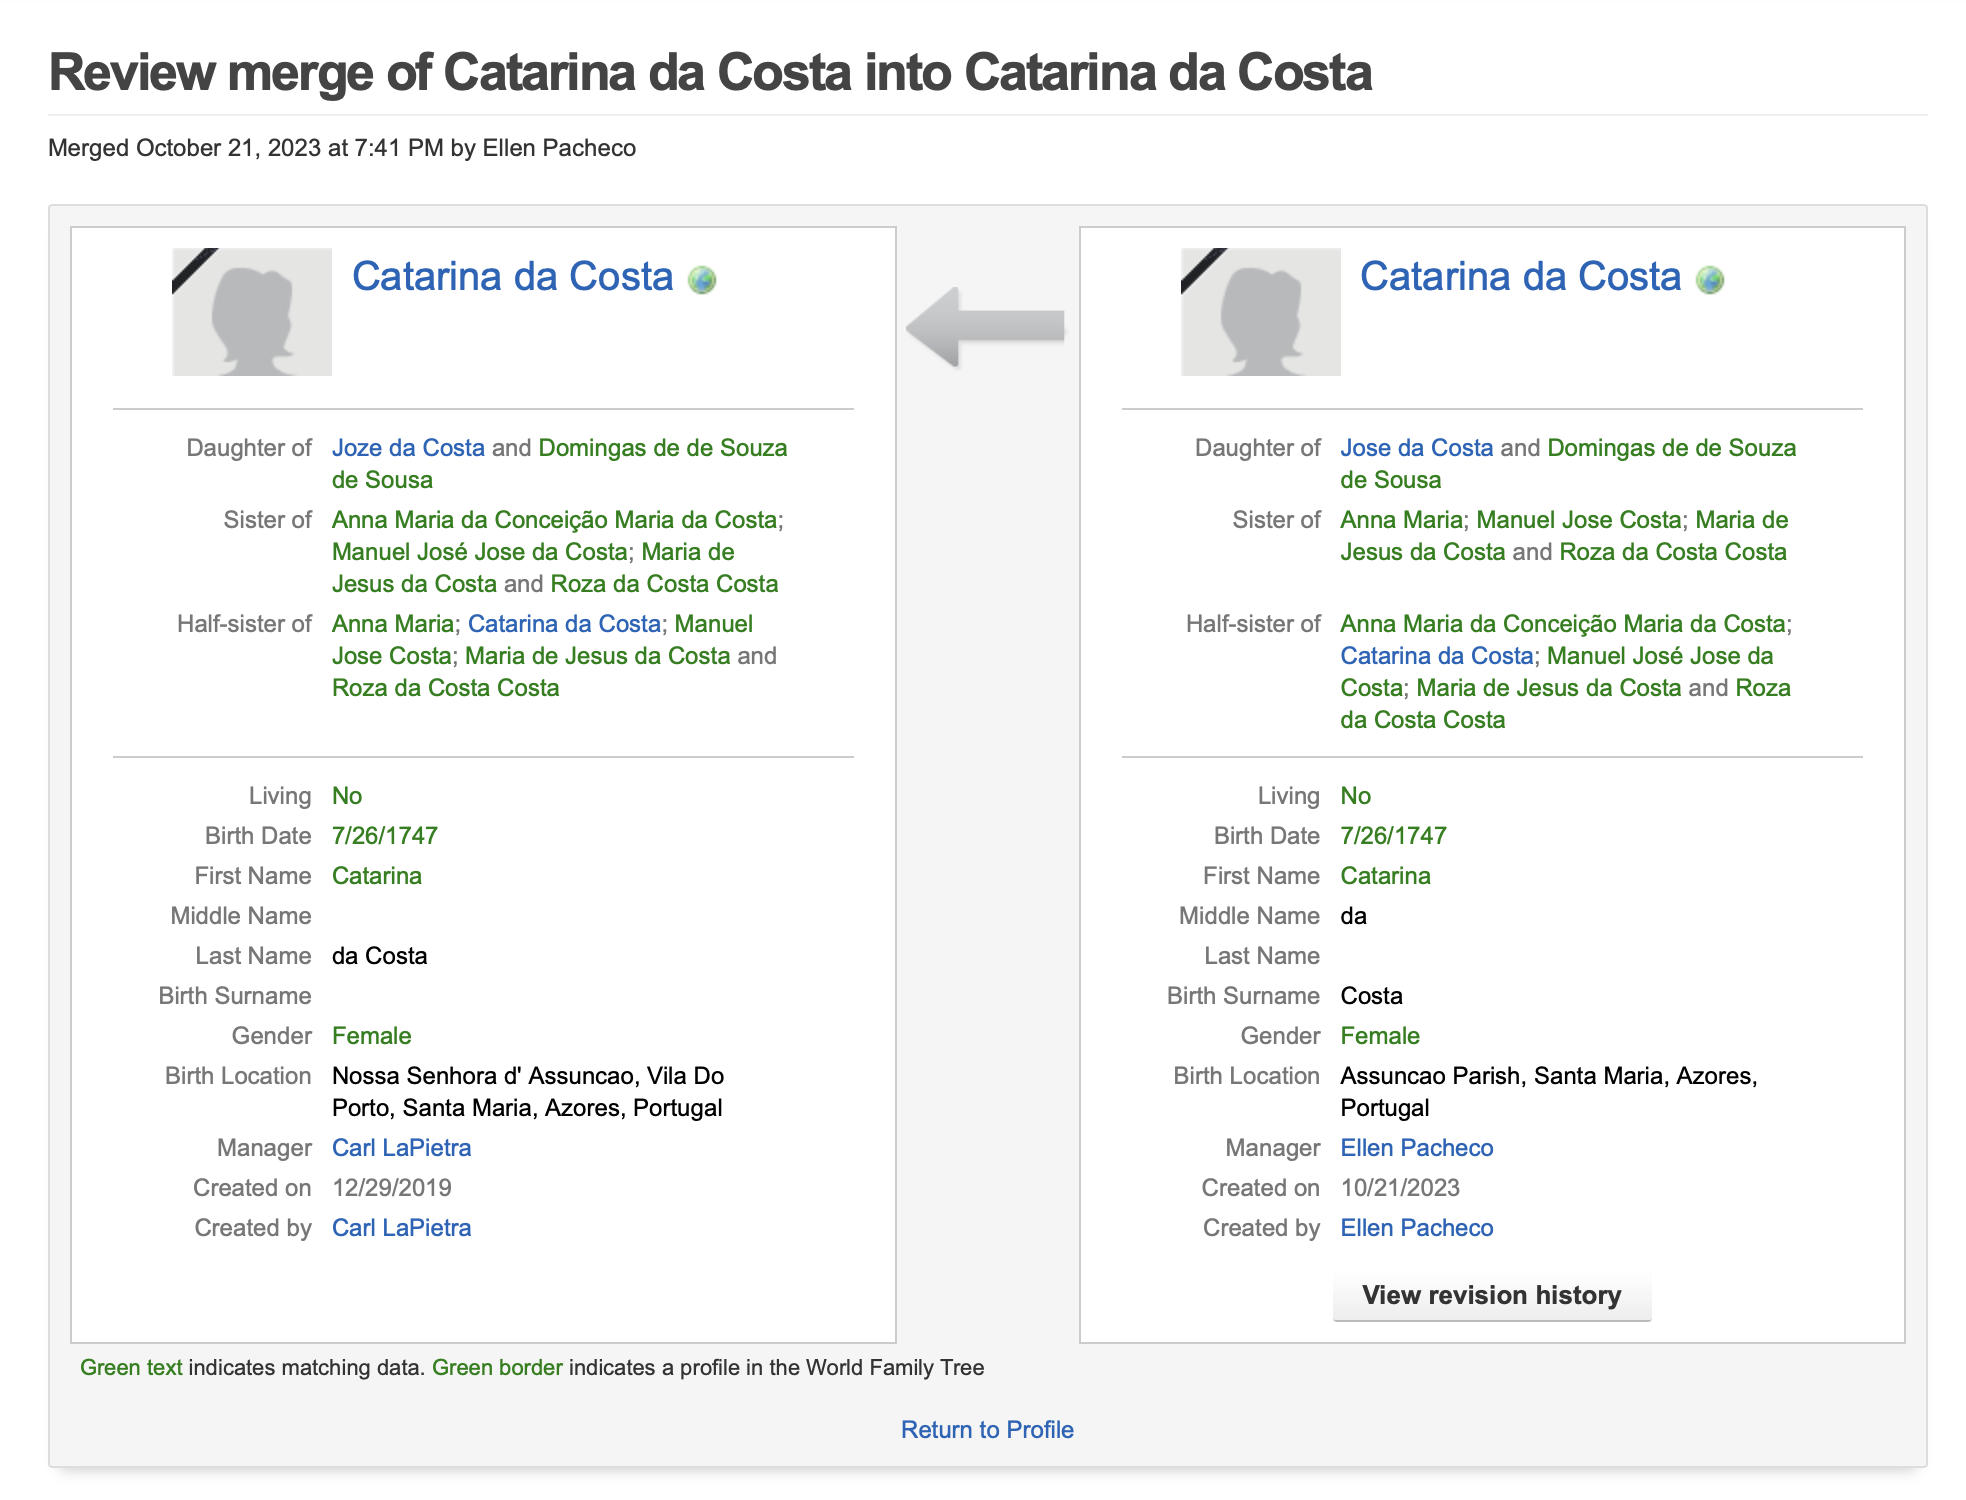Open father Jose da Costa link

(1416, 448)
